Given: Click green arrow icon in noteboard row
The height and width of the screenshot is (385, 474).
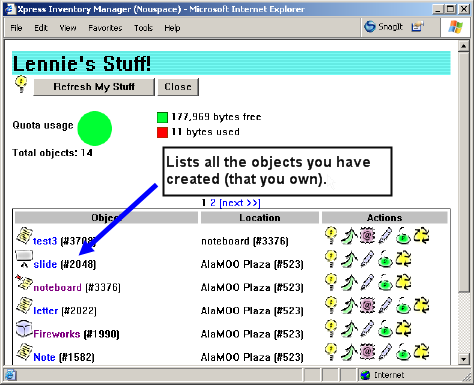Looking at the screenshot, I should pyautogui.click(x=349, y=282).
